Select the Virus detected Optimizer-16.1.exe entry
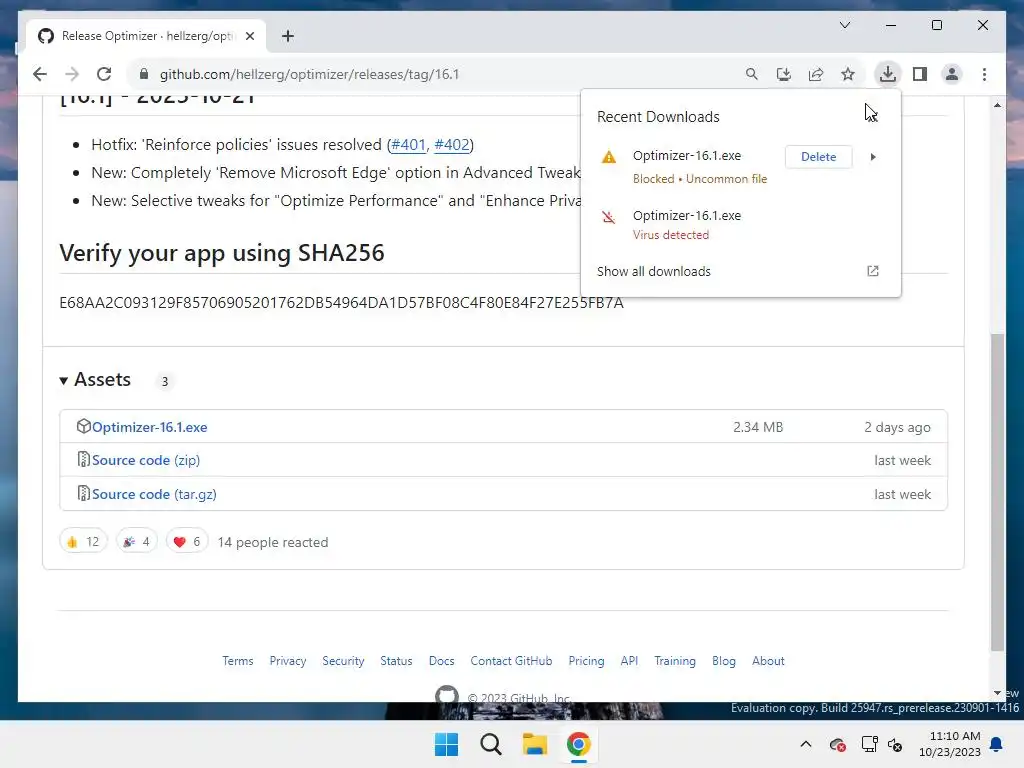This screenshot has width=1024, height=768. [741, 225]
